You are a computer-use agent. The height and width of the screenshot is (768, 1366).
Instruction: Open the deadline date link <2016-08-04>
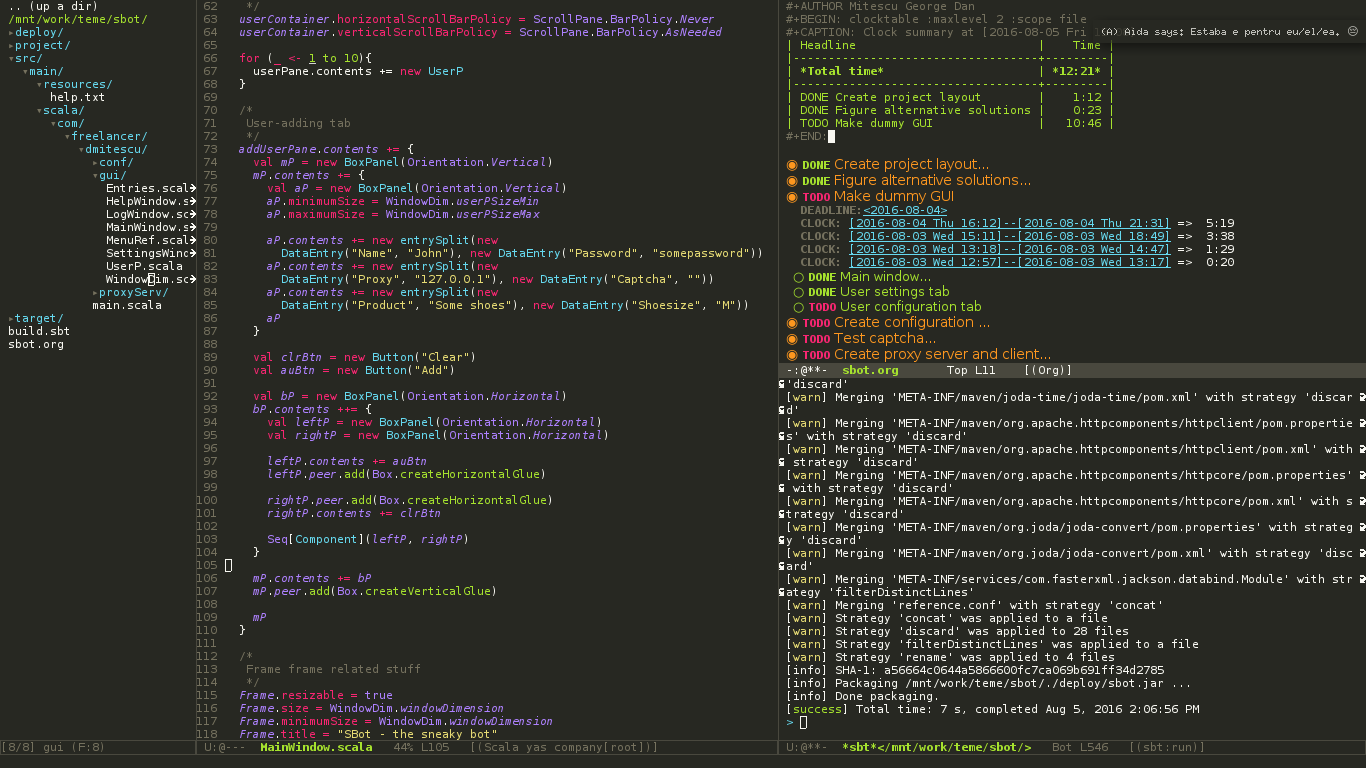point(905,210)
